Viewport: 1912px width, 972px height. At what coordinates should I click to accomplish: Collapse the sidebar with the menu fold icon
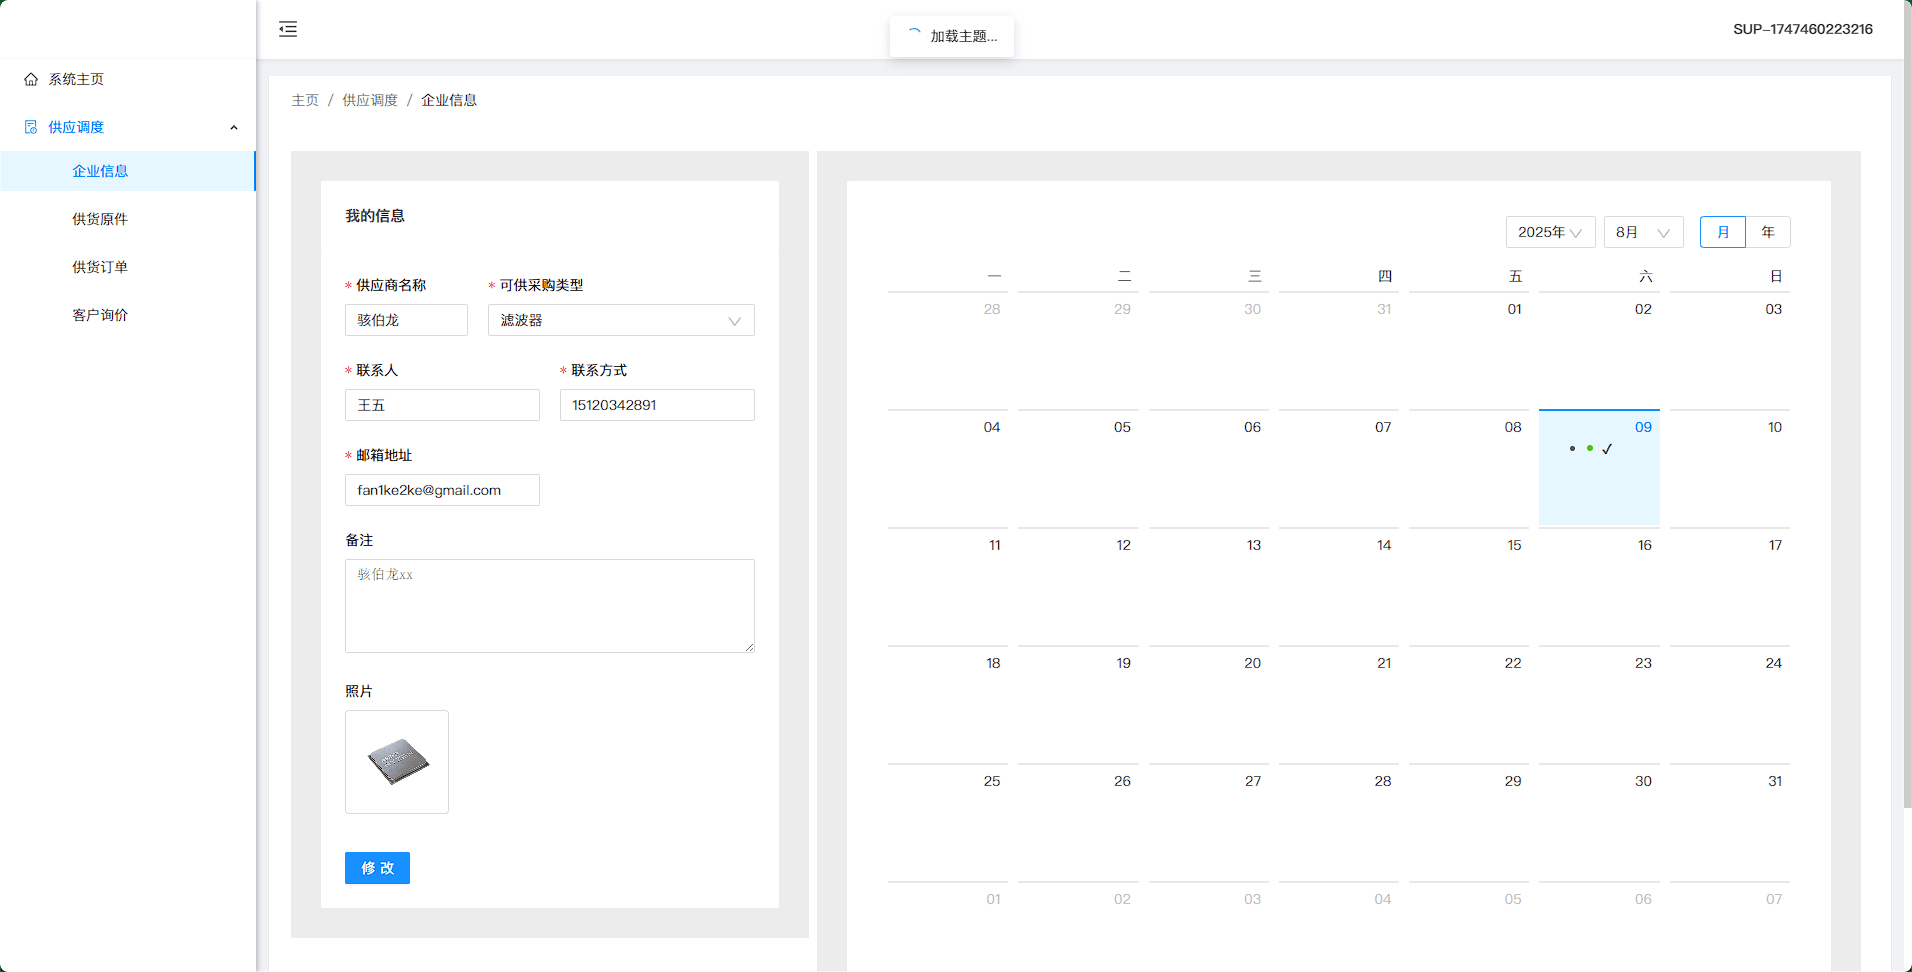click(288, 29)
